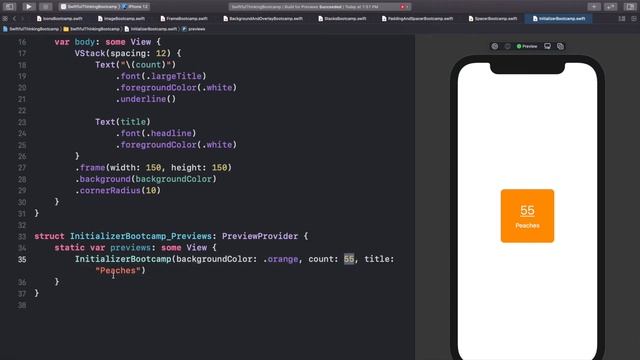640x360 pixels.
Task: Go forward in editor history
Action: tap(22, 18)
